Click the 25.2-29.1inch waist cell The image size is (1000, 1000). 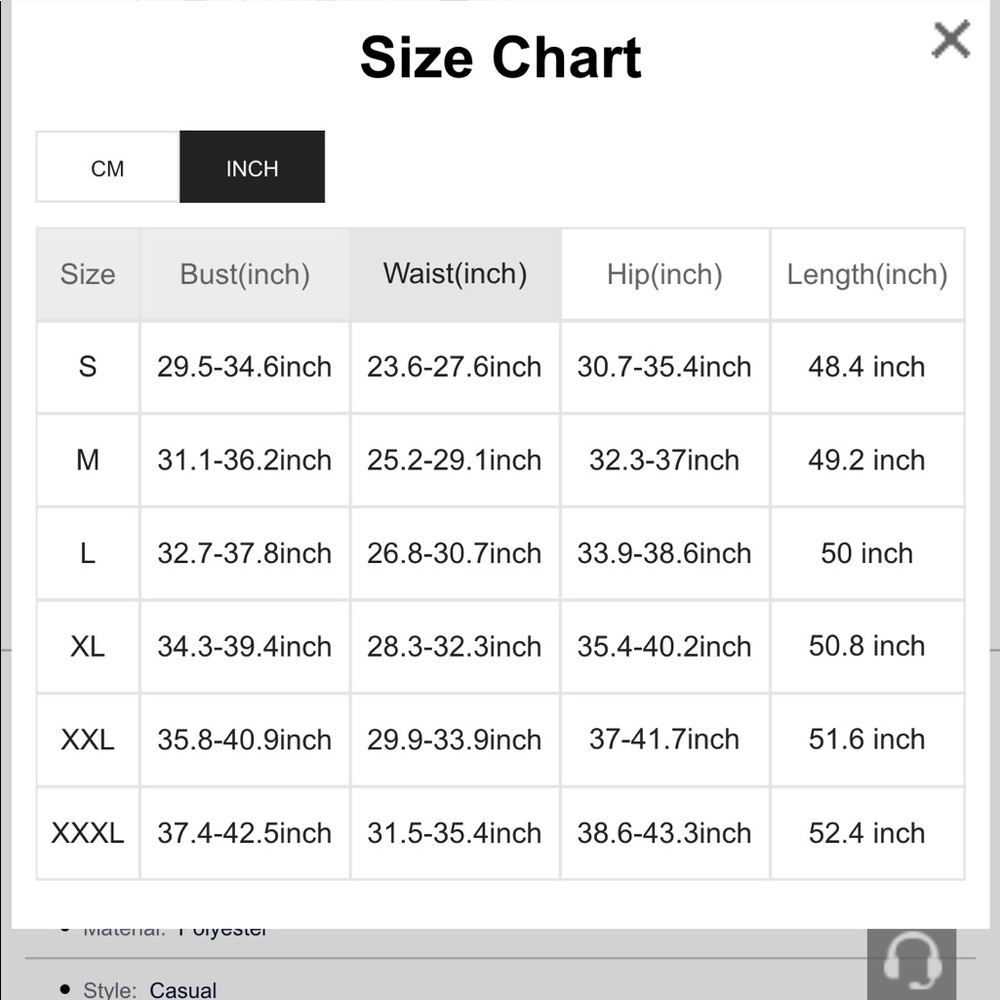[x=454, y=460]
